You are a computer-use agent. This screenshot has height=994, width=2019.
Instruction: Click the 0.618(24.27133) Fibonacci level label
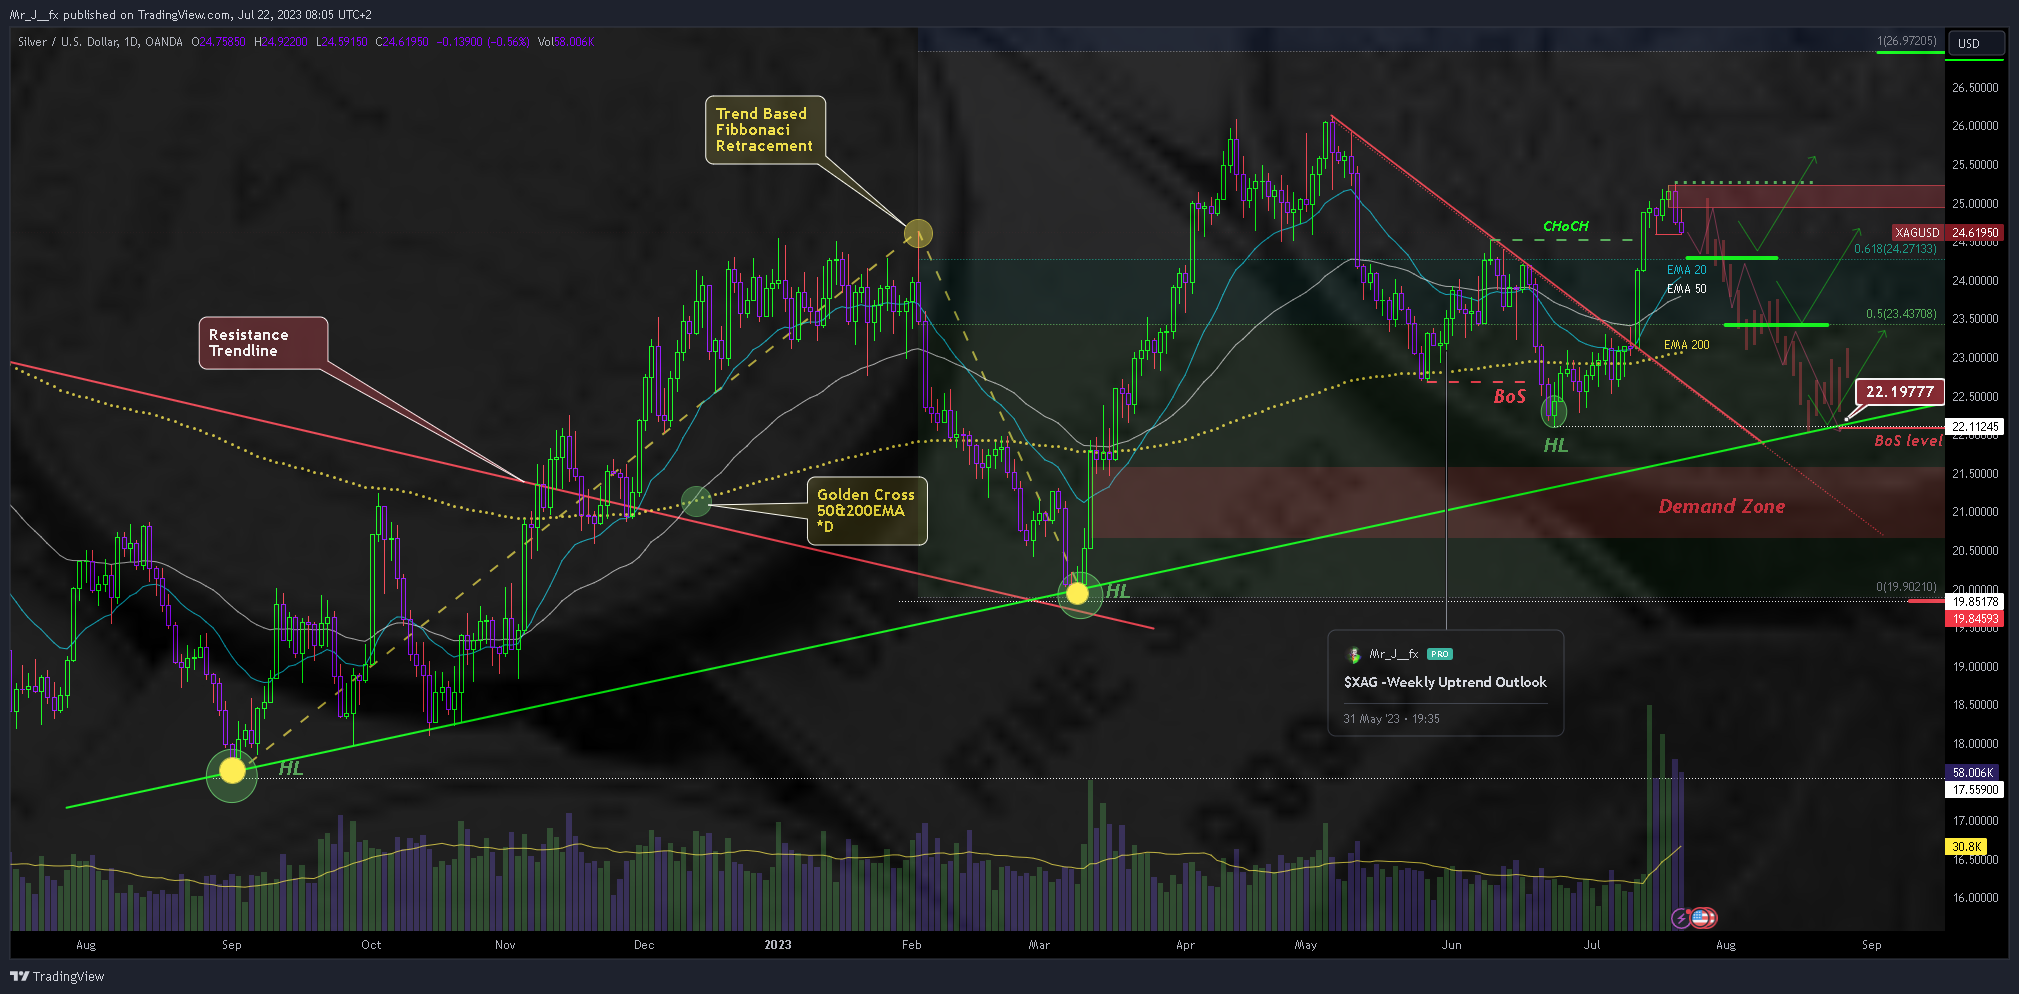click(x=1895, y=249)
